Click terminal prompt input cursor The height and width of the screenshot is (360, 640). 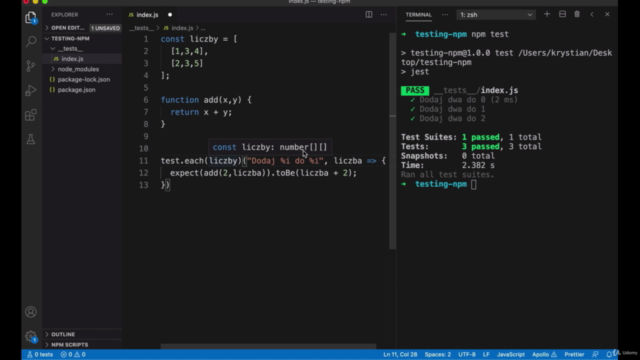tap(473, 184)
